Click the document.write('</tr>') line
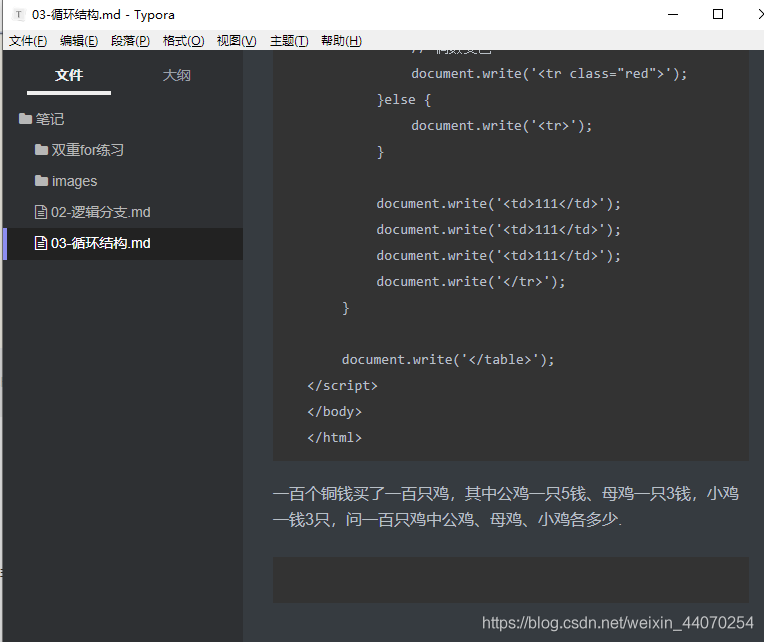 (x=471, y=282)
